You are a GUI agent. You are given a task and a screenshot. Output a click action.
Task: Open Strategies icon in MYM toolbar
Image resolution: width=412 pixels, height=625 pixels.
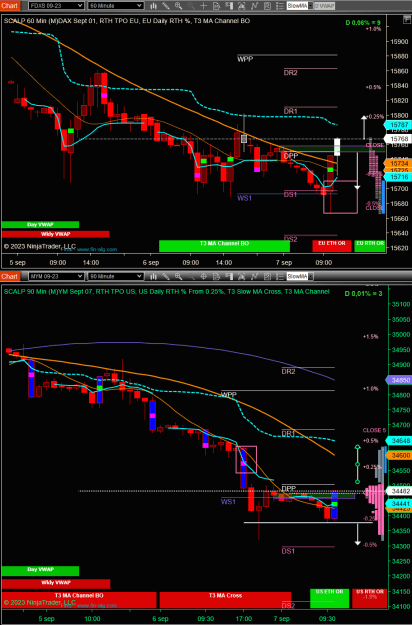click(x=267, y=276)
